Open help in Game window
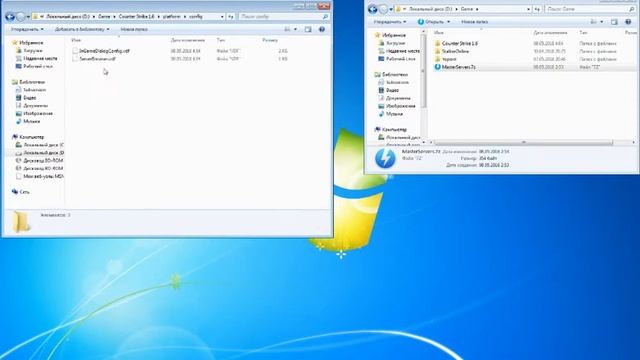 point(628,22)
